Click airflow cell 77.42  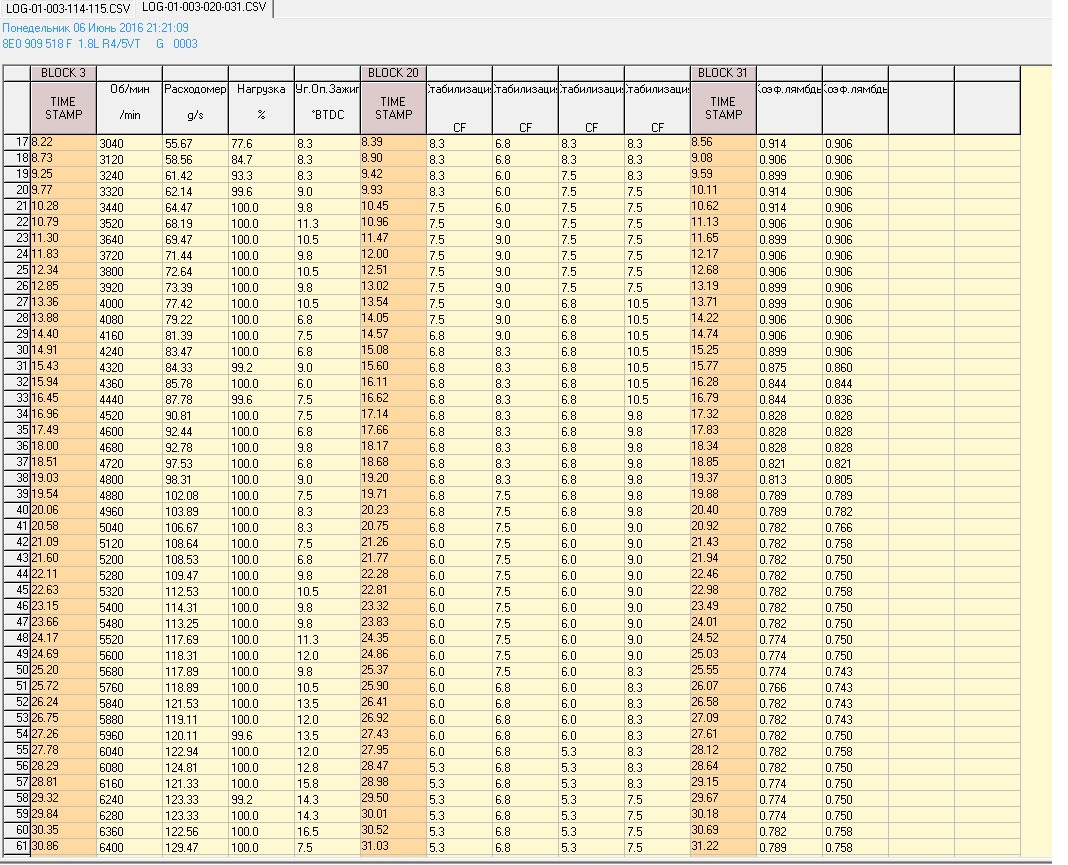[x=195, y=303]
